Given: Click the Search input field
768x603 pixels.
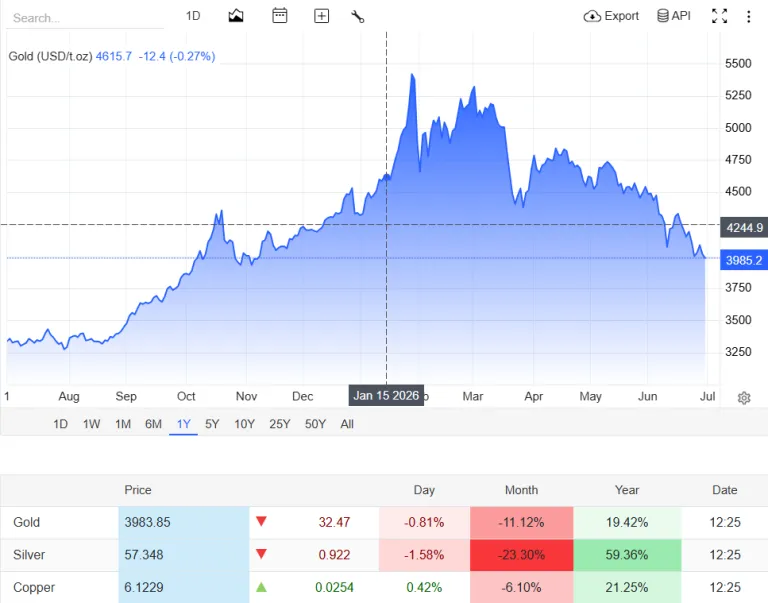Looking at the screenshot, I should pos(85,18).
